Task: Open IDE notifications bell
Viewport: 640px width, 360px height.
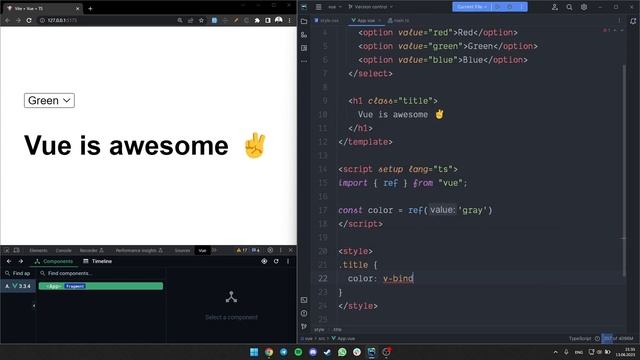Action: click(x=633, y=21)
